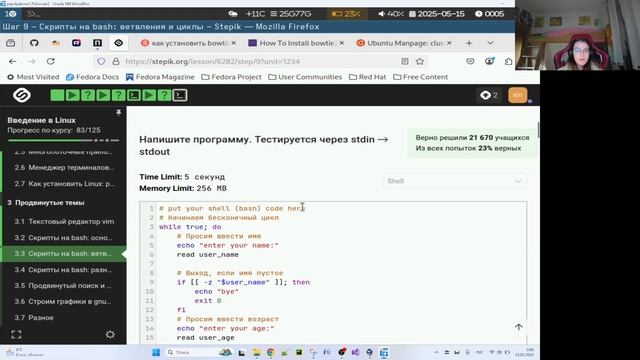Save page to Pocket
640x360 pixels.
pos(470,61)
